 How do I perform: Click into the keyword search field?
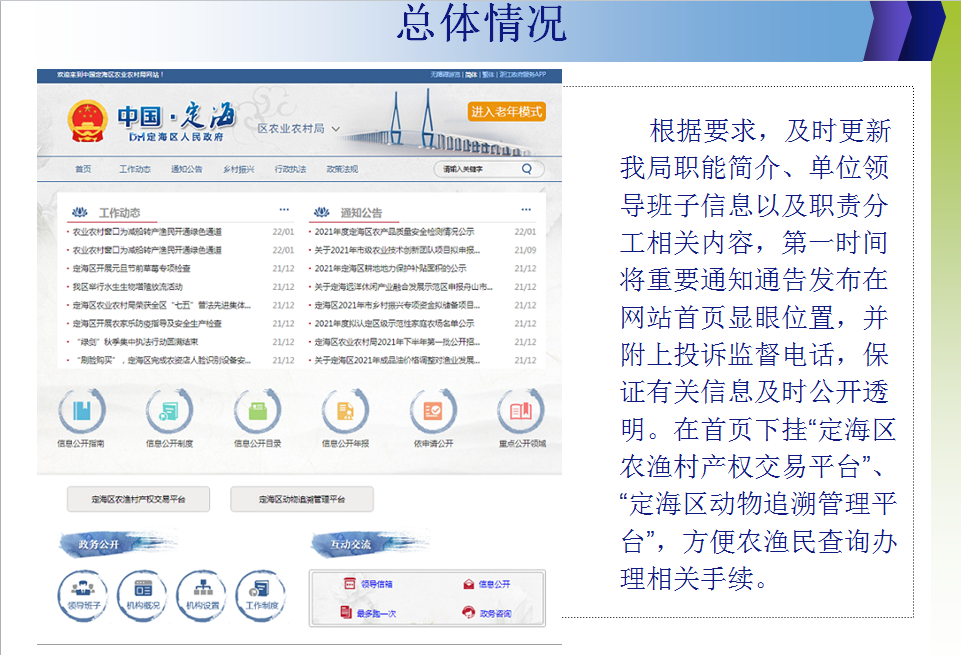pos(477,169)
